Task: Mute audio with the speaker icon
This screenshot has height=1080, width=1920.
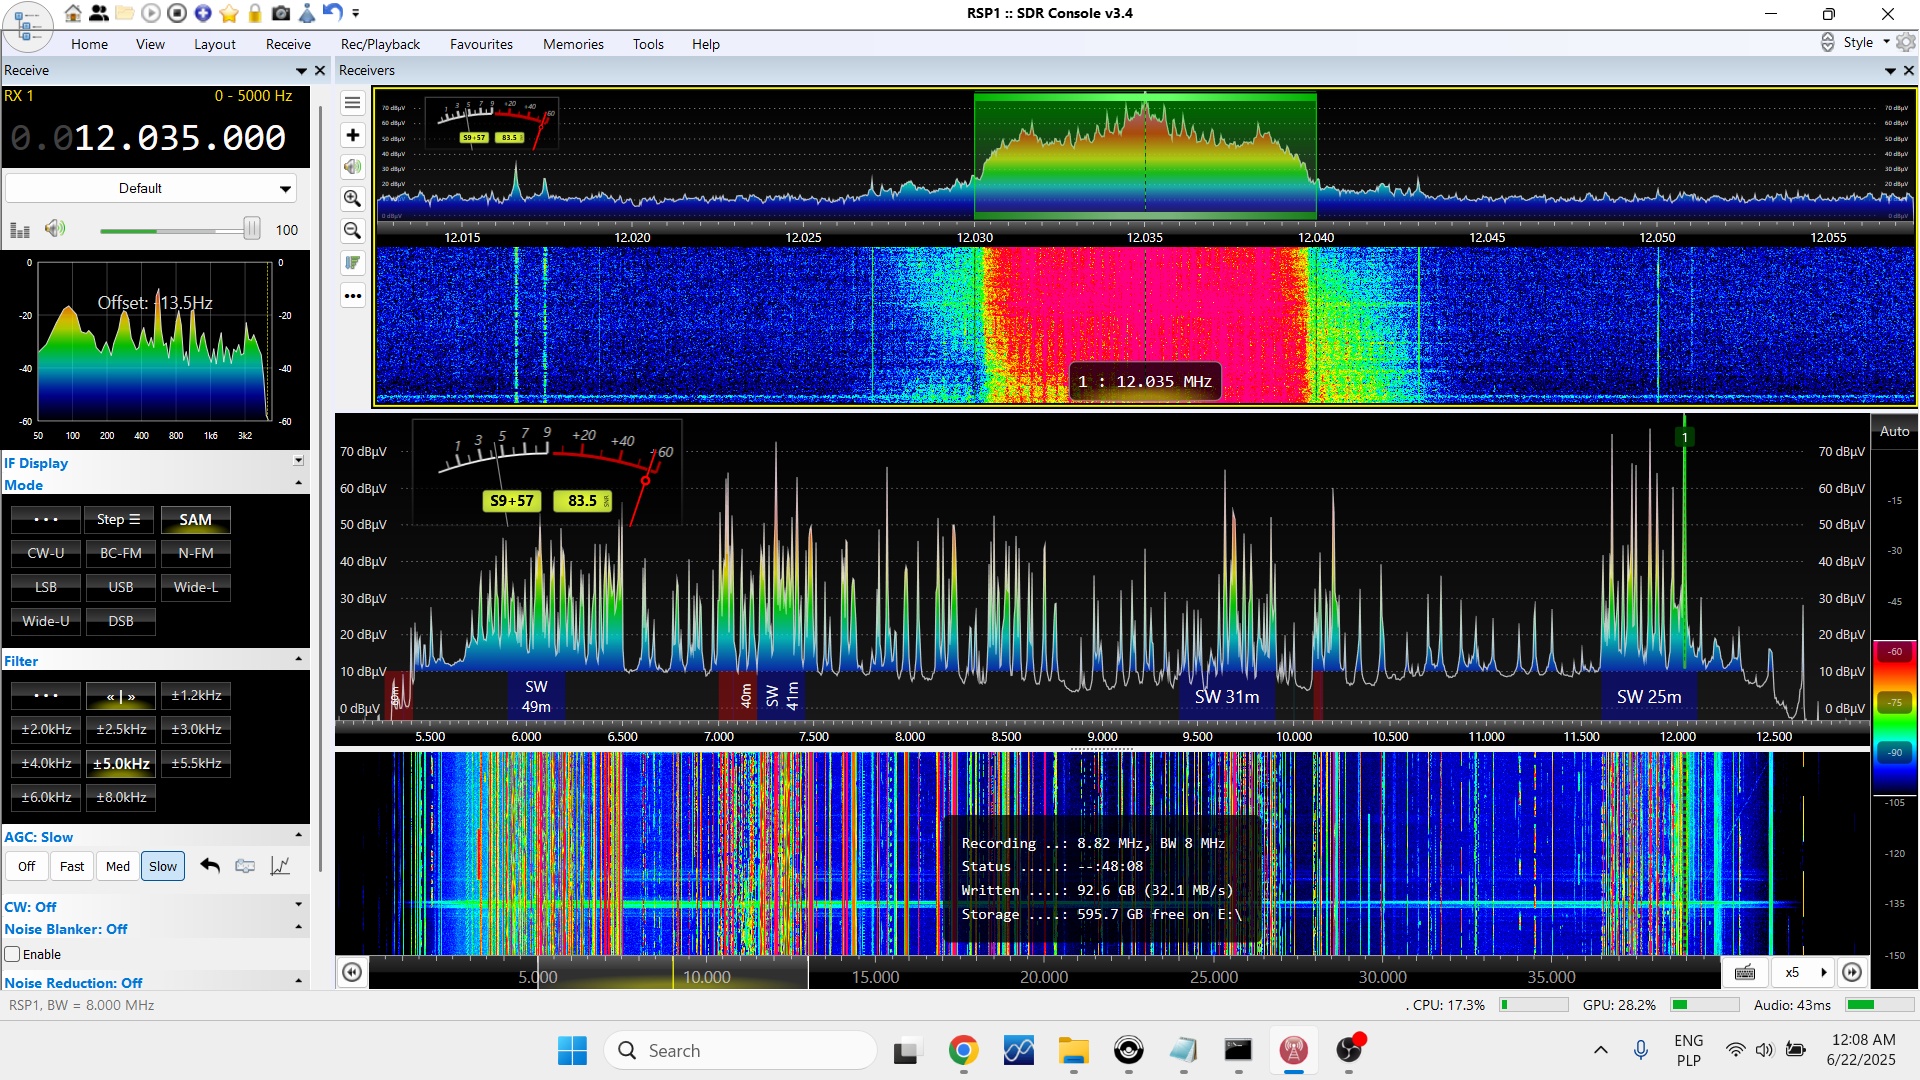Action: 55,229
